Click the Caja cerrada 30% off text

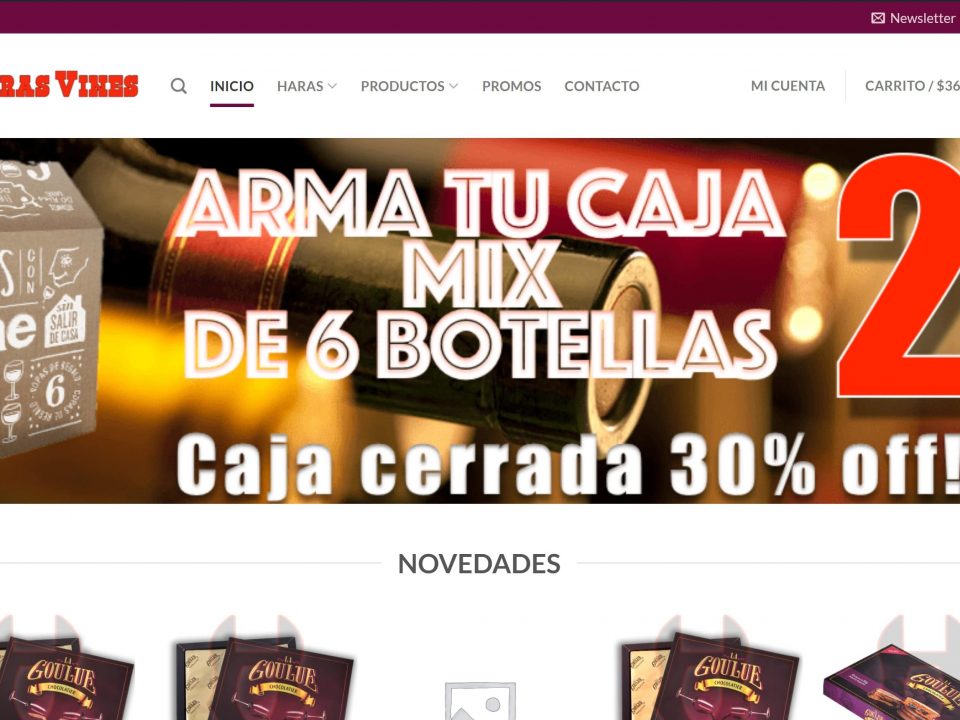tap(568, 464)
